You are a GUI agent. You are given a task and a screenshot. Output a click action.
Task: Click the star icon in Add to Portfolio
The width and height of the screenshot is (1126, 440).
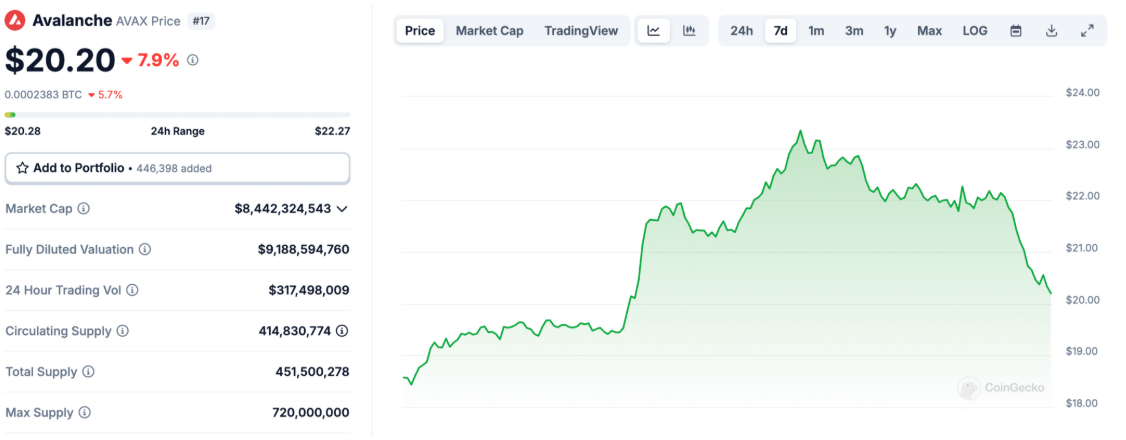[22, 168]
